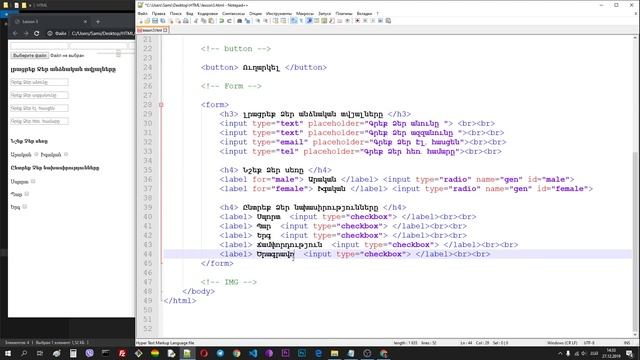640x360 pixels.
Task: Click the Copy icon in Notepad++ toolbar
Action: click(x=203, y=20)
